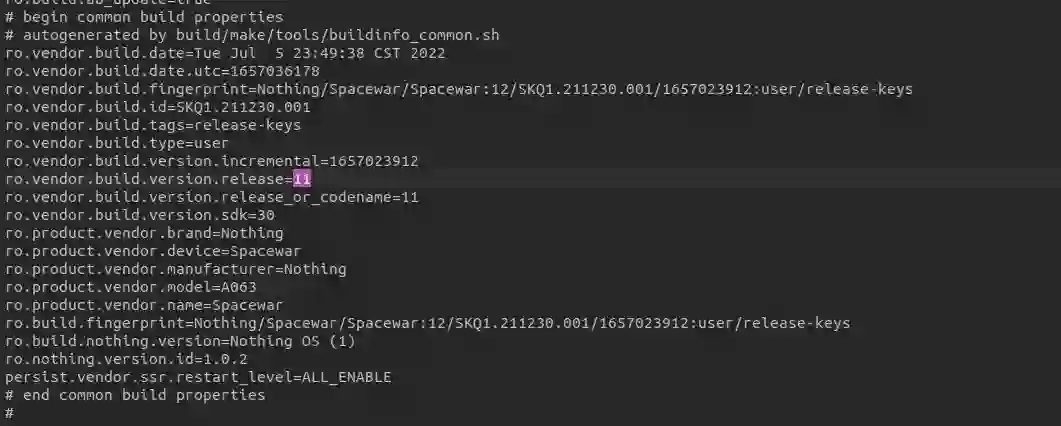Click the buildinfo_common.sh autogenerated comment line
The image size is (1061, 426).
[x=252, y=35]
